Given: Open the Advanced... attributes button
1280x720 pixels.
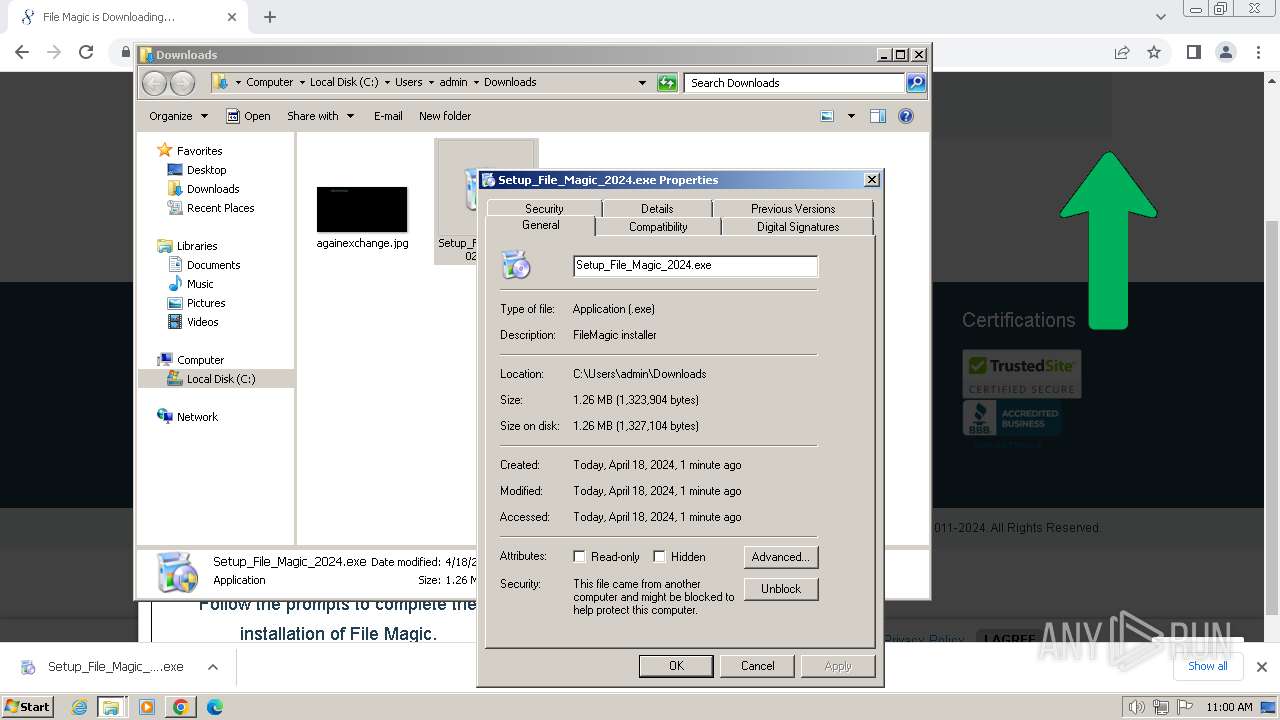Looking at the screenshot, I should click(x=781, y=557).
